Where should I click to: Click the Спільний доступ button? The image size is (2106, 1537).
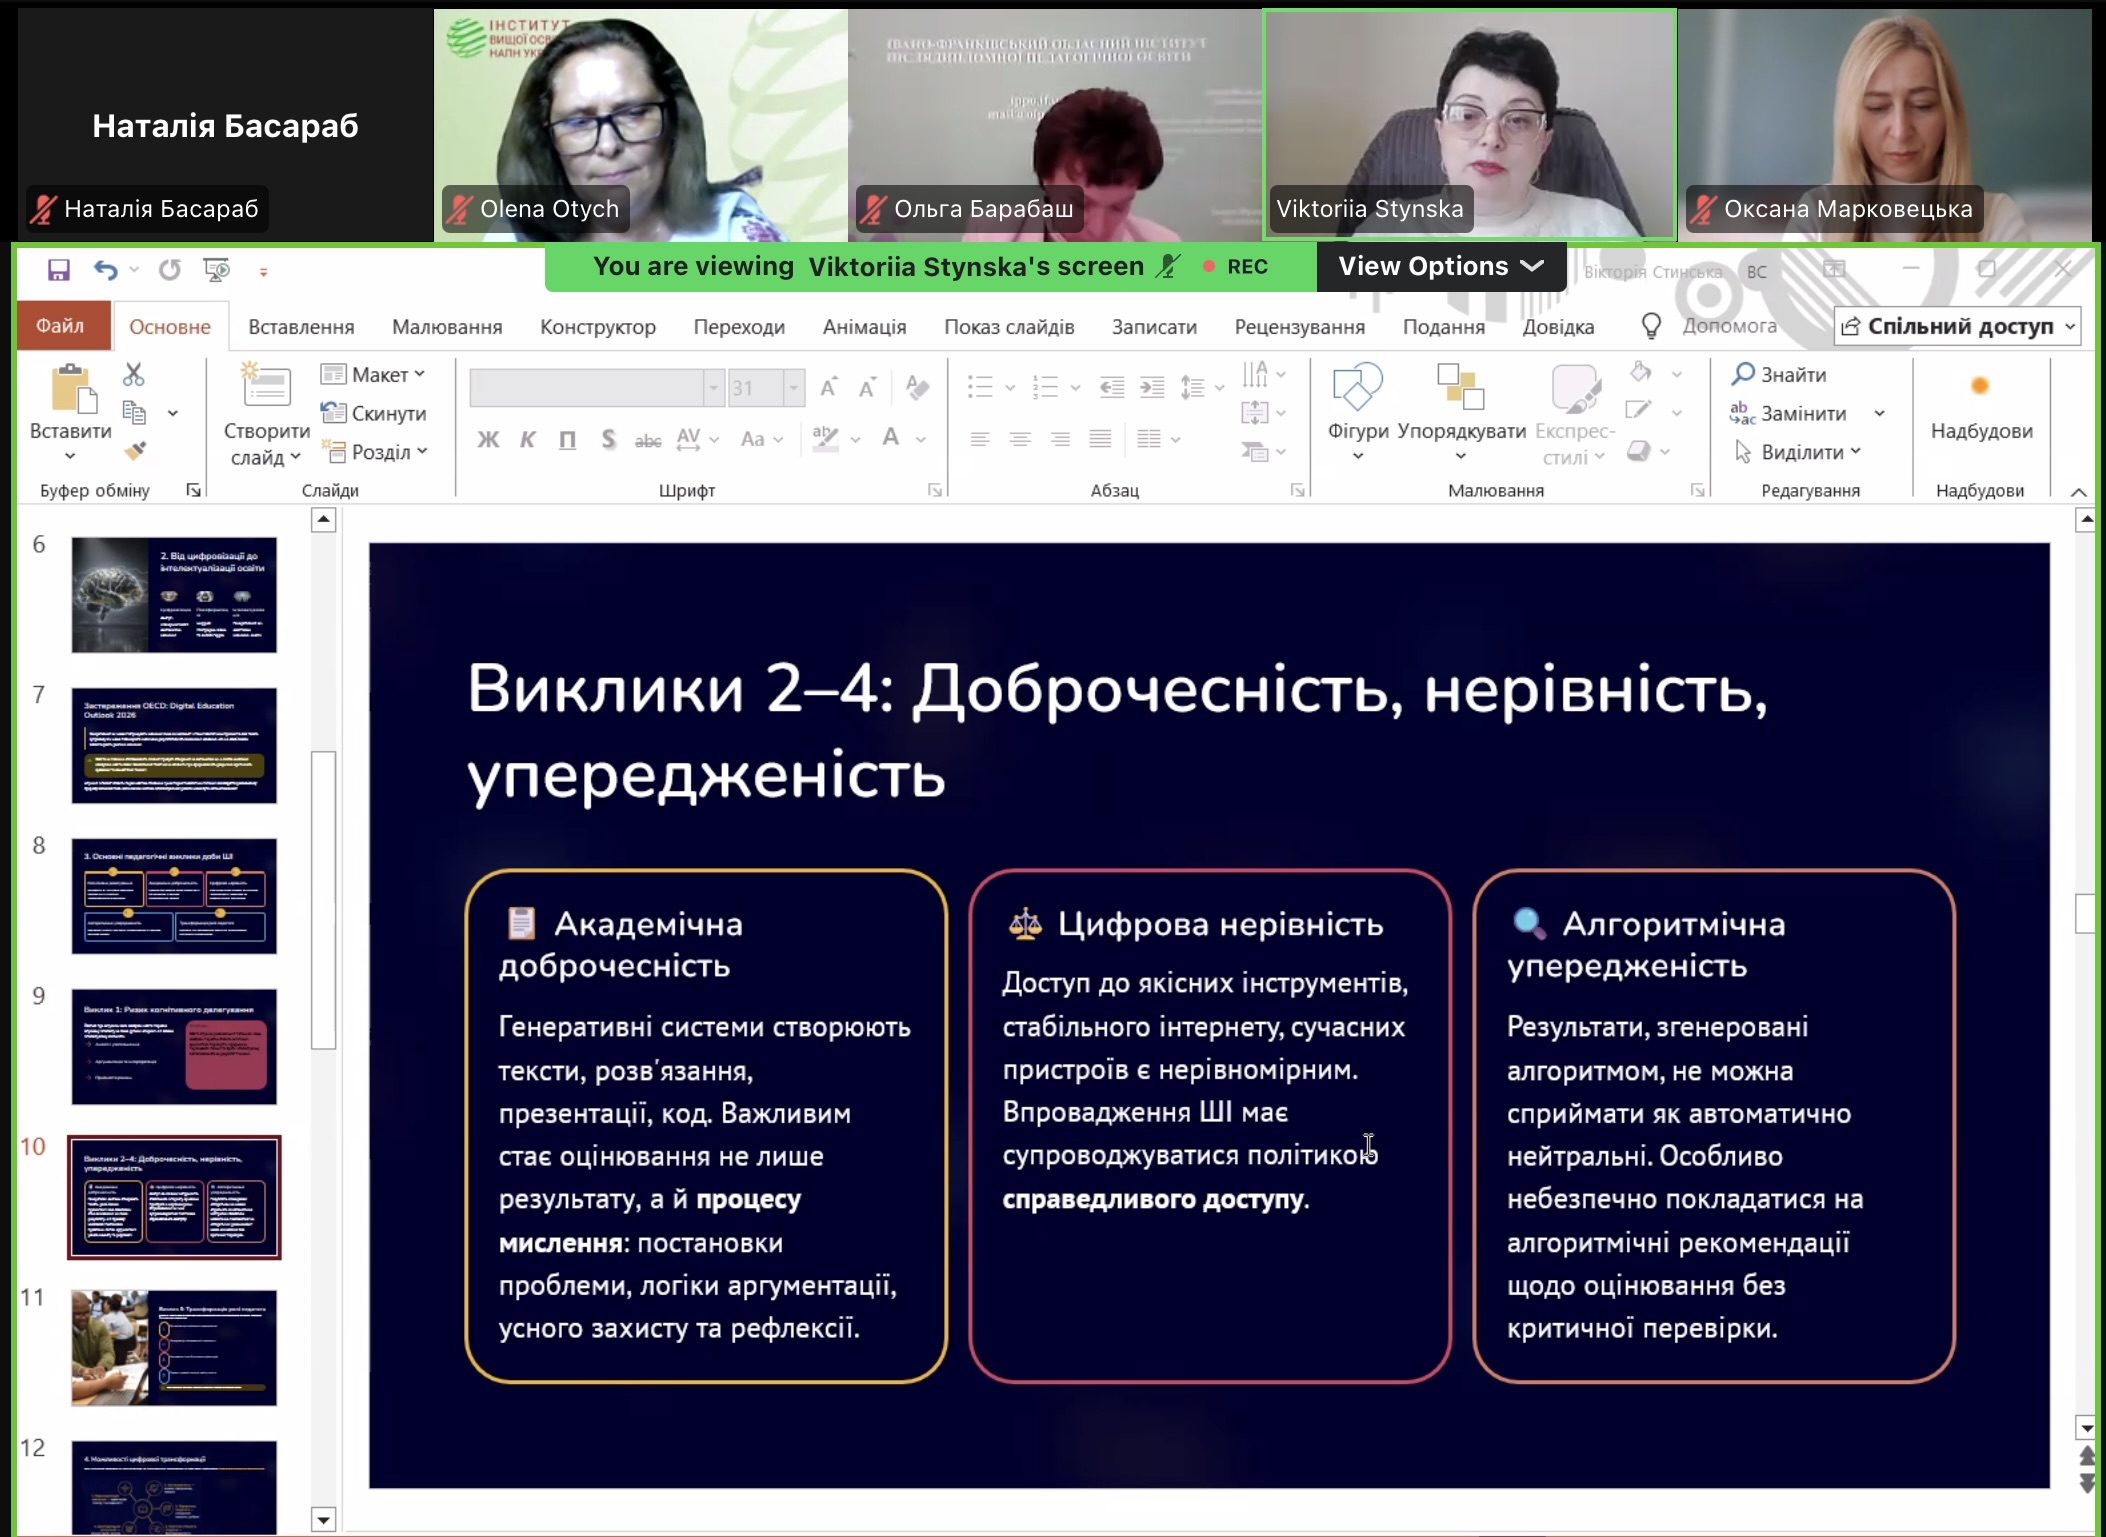coord(1958,327)
